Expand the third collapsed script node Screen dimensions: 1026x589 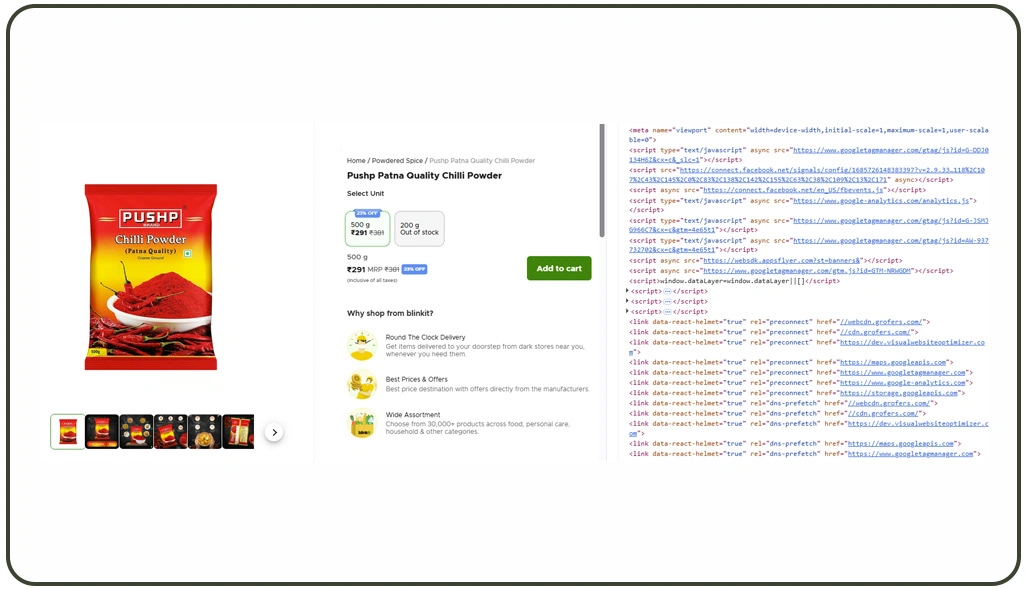627,312
